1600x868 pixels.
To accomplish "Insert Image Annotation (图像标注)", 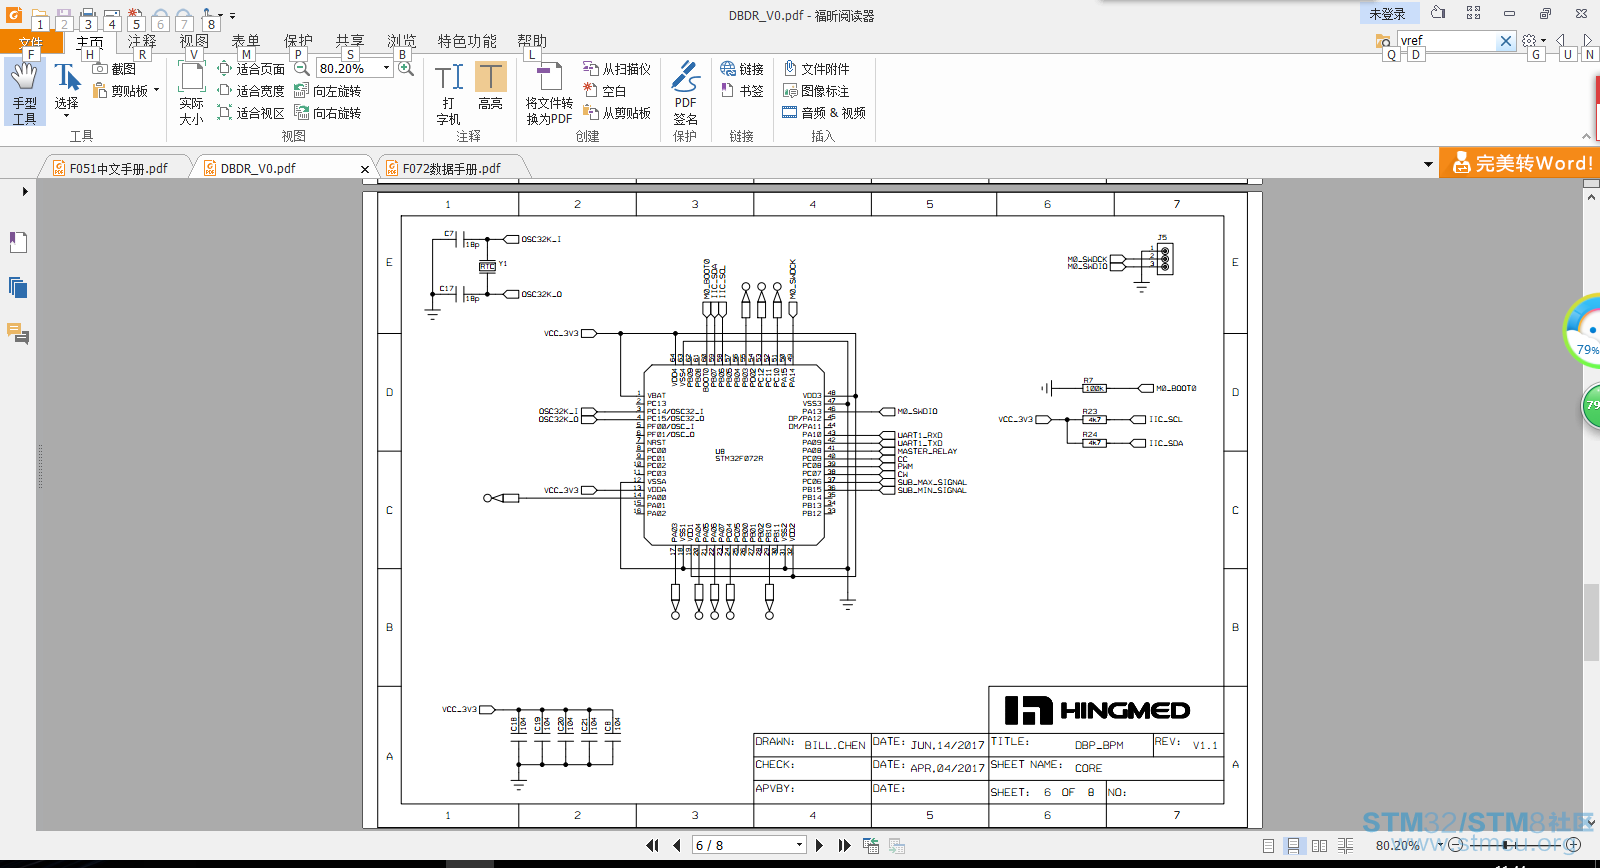I will [x=816, y=91].
